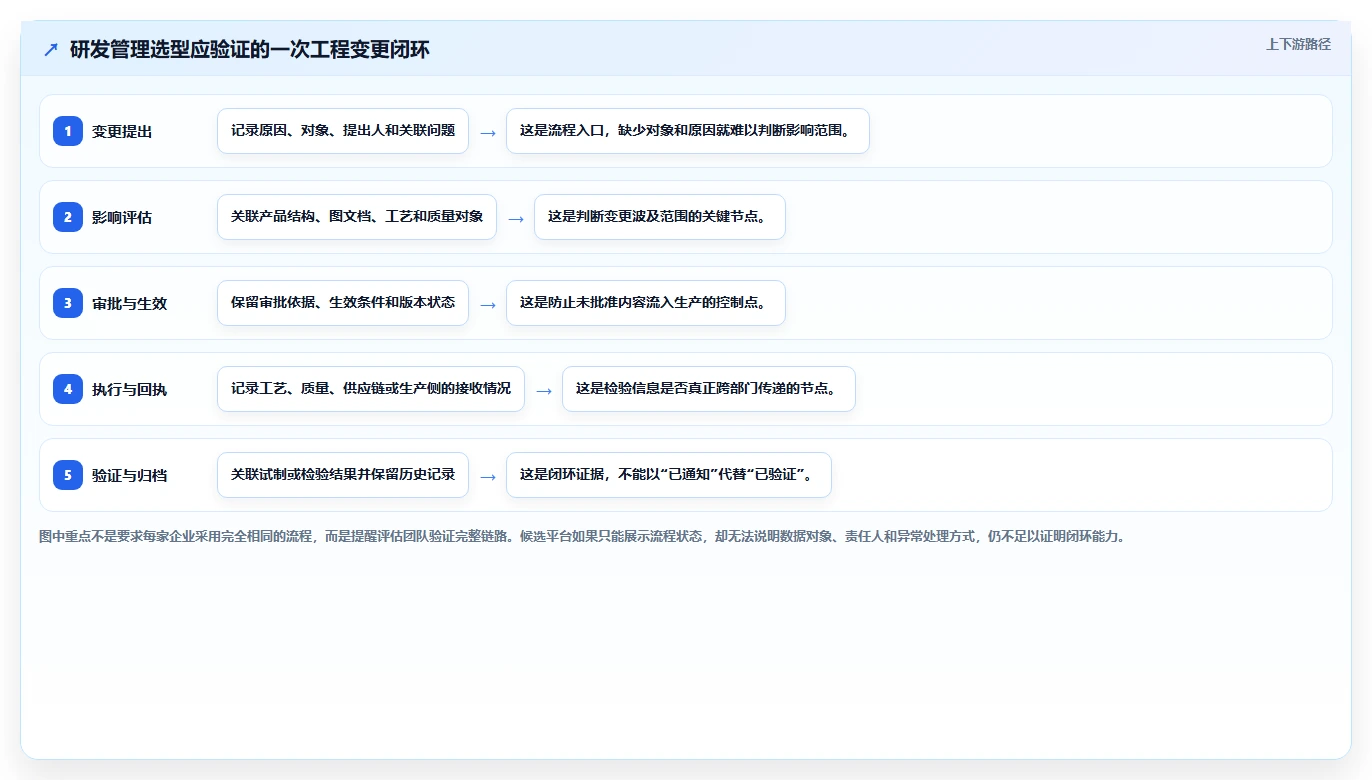
Task: Click the note 这是检验信息是否真正跨部门传递的节点
Action: tap(709, 389)
